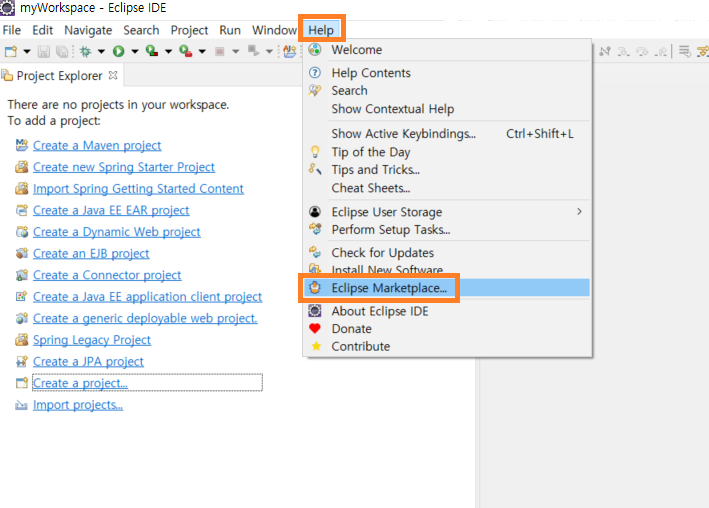Open the External Tools dropdown arrow
Viewport: 709px width, 508px height.
click(202, 52)
